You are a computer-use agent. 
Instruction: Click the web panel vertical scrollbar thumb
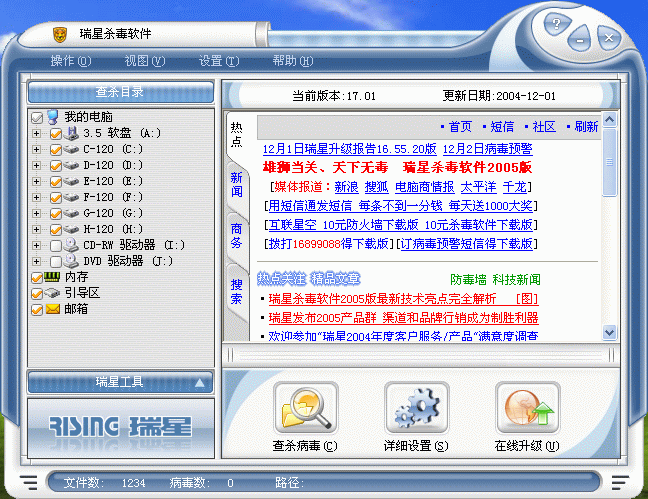click(610, 162)
